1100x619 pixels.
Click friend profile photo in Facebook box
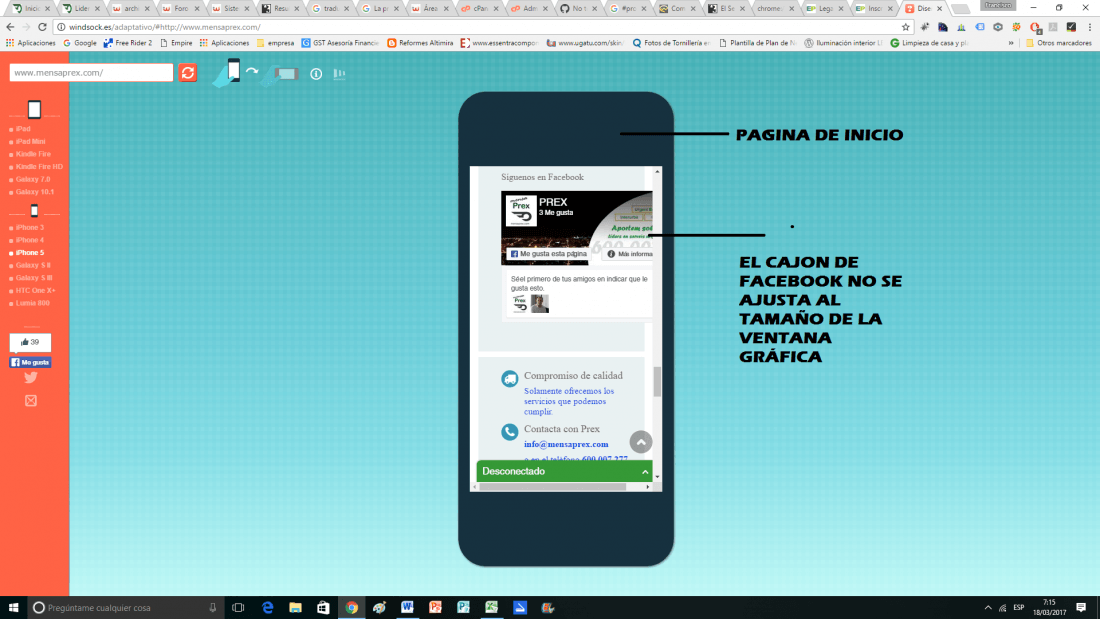coord(539,304)
